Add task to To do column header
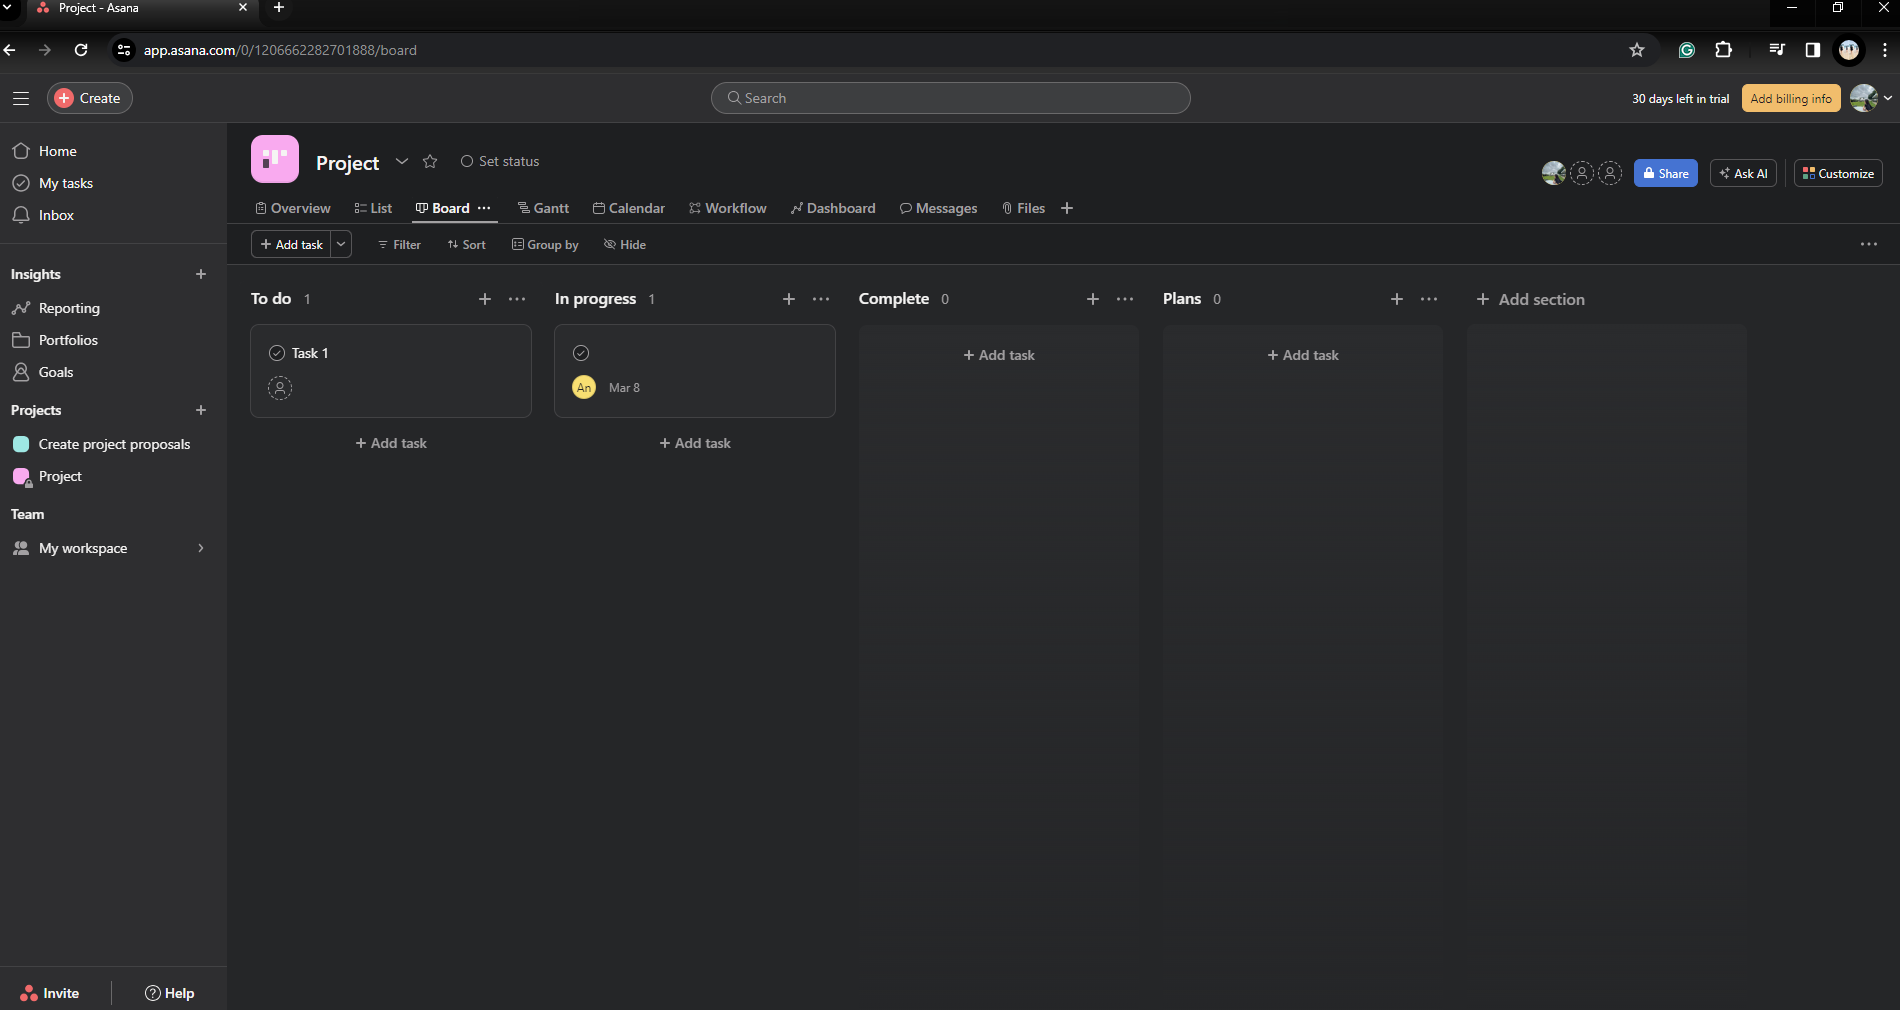 pyautogui.click(x=485, y=299)
